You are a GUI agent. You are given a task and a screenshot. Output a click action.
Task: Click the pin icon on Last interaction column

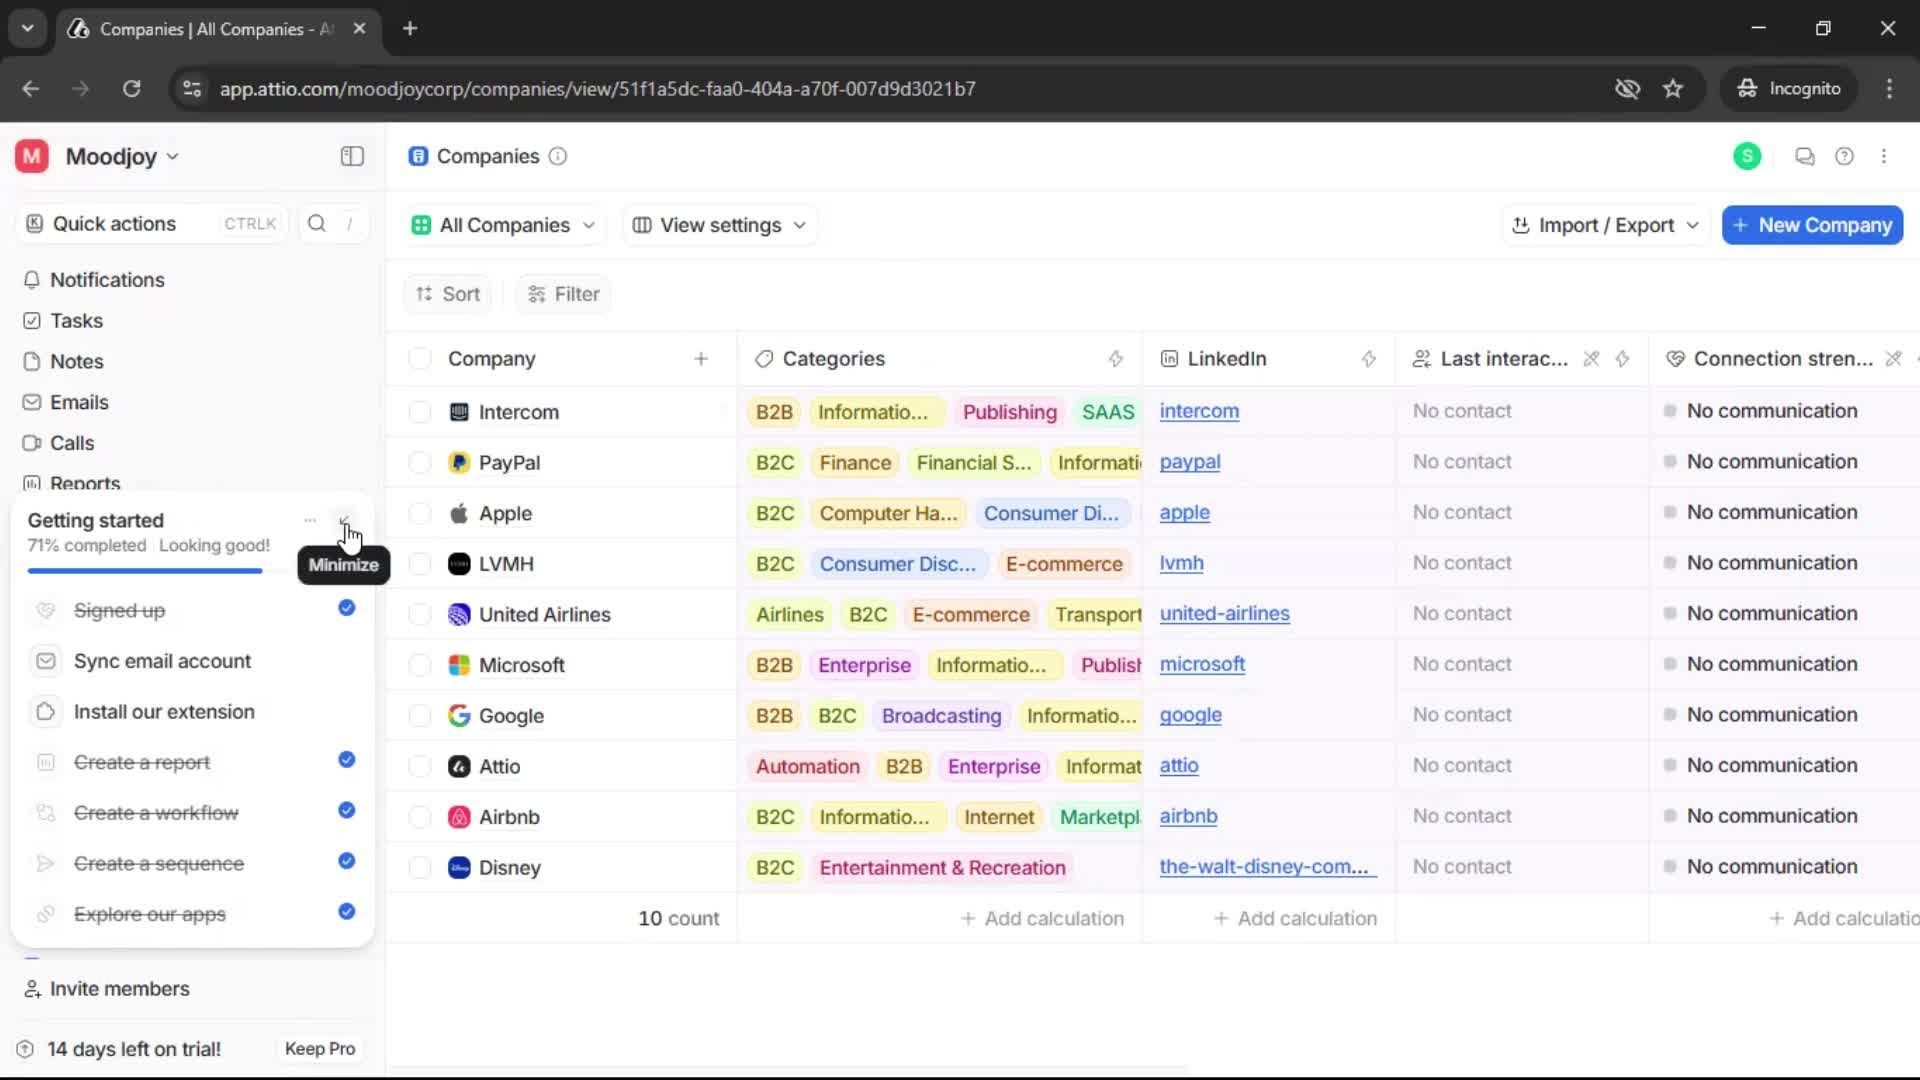(1590, 359)
